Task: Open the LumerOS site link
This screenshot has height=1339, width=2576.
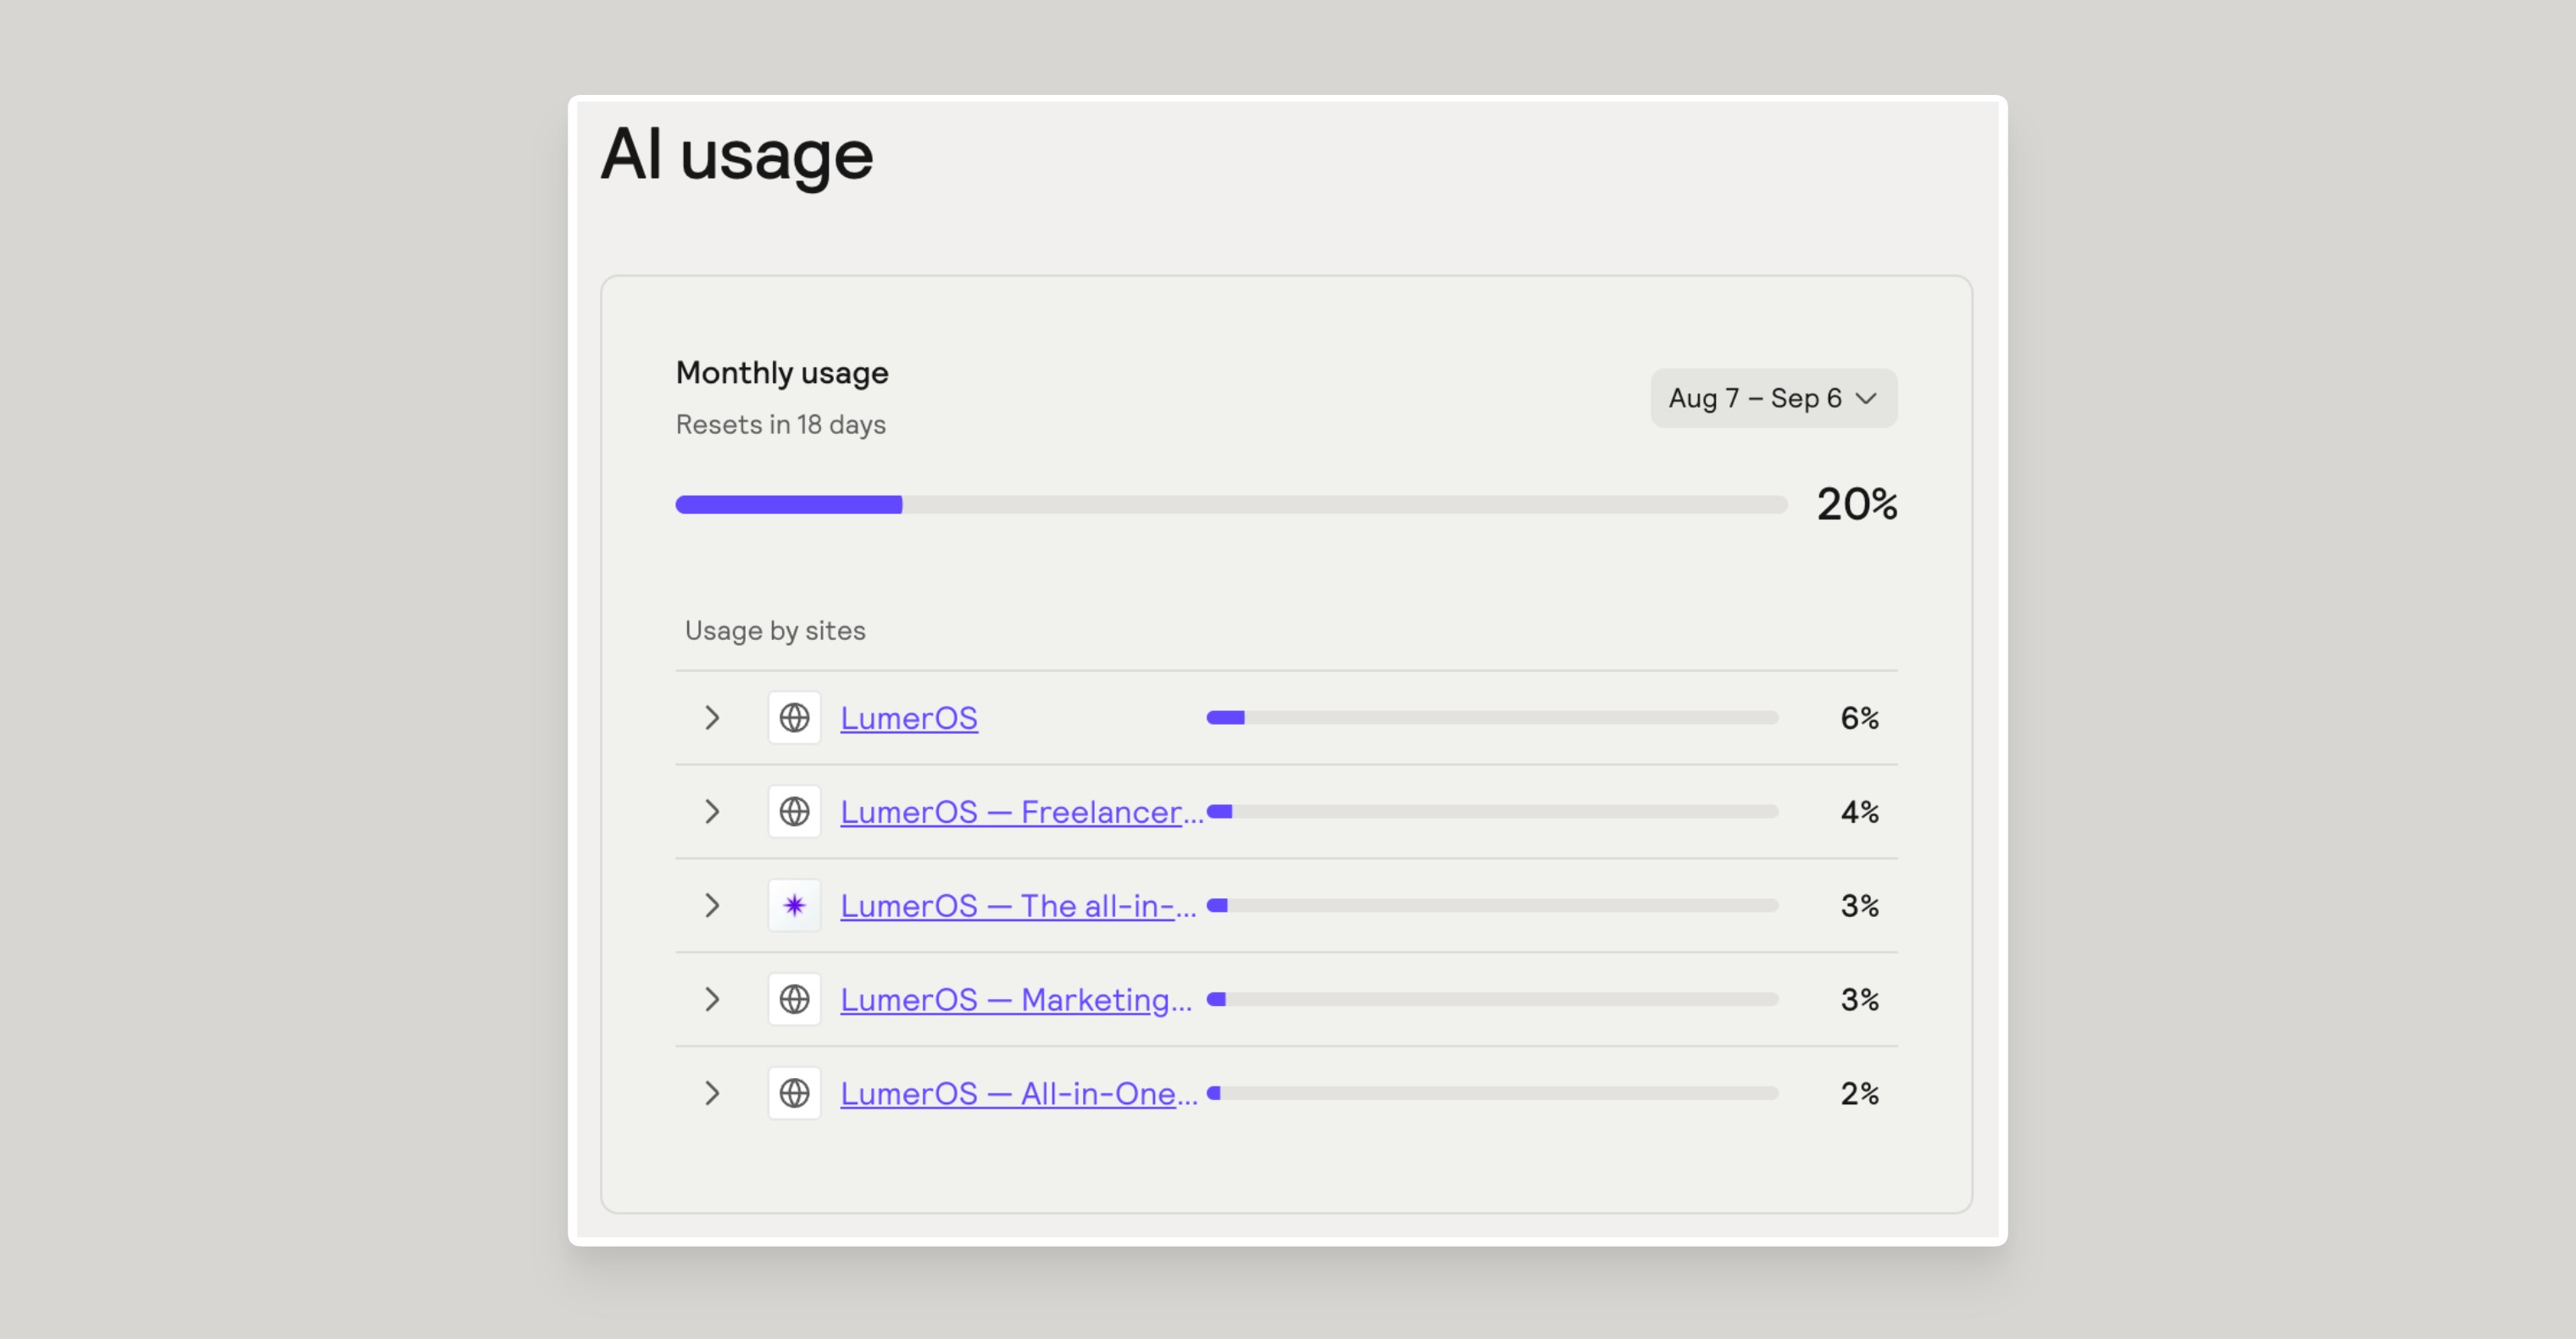Action: (909, 718)
